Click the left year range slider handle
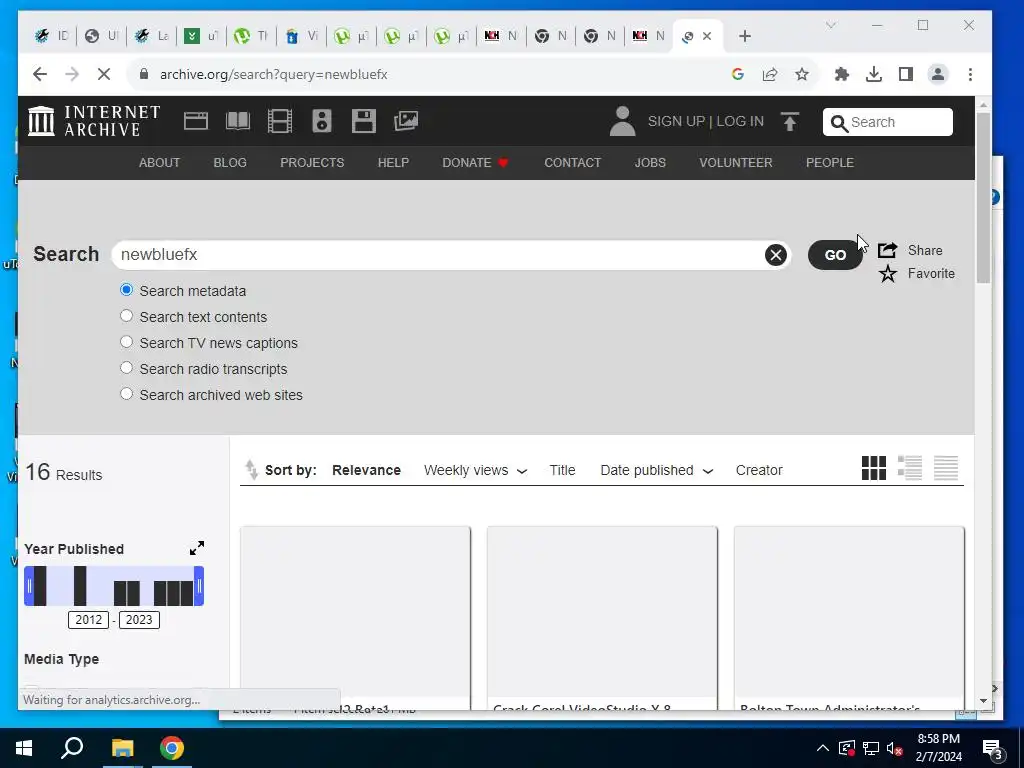1024x768 pixels. (x=29, y=586)
